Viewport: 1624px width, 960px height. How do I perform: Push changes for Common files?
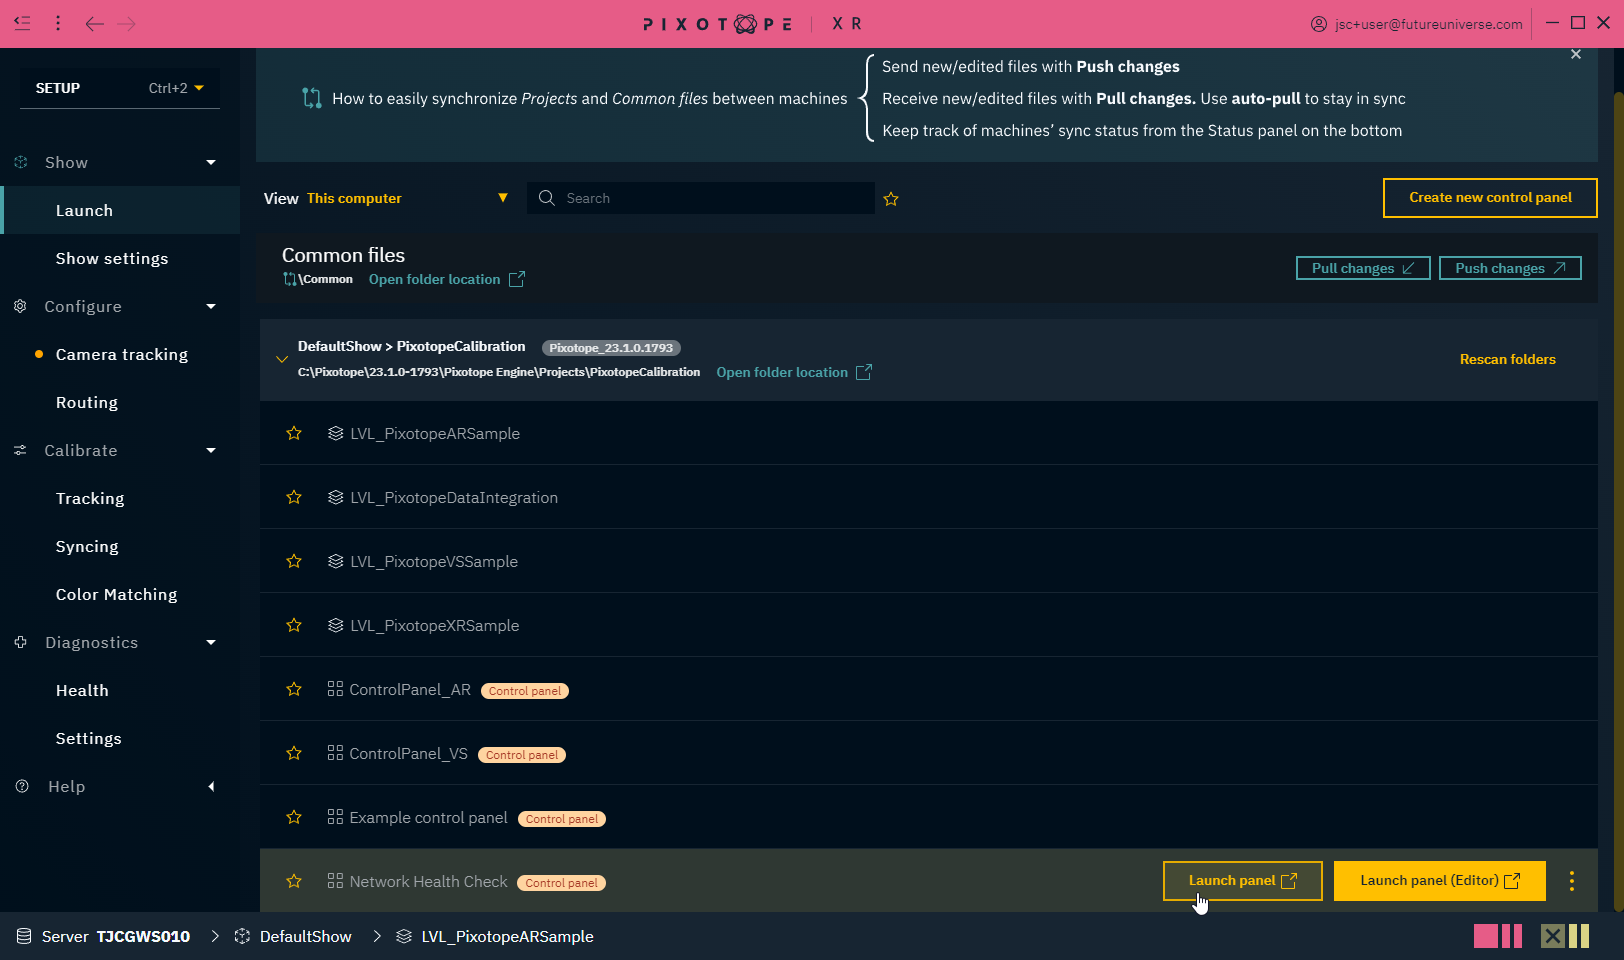1510,268
